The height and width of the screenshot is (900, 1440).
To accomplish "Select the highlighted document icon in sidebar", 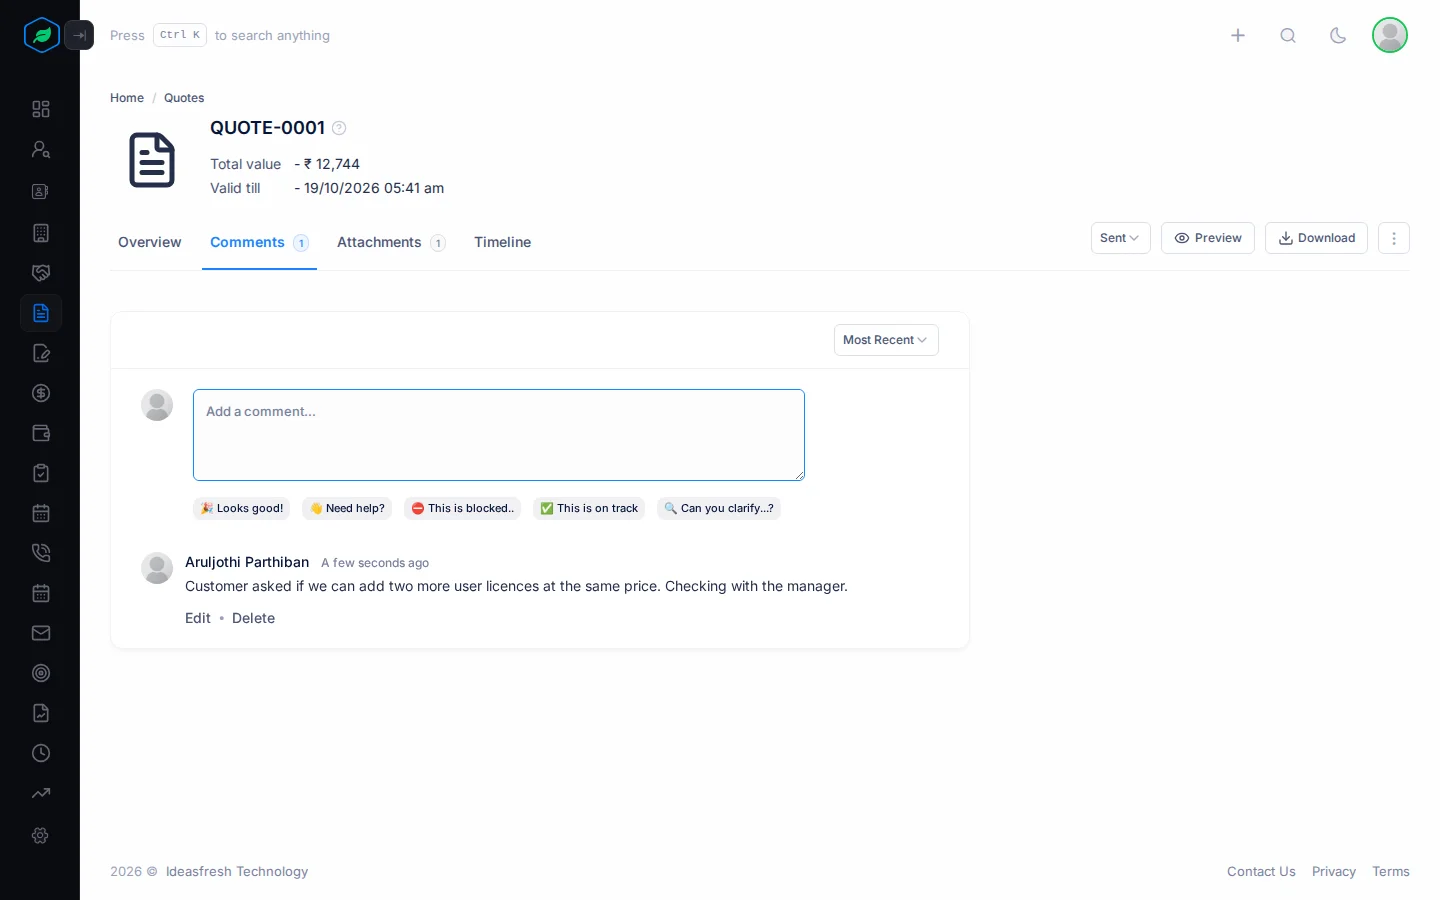I will [41, 313].
